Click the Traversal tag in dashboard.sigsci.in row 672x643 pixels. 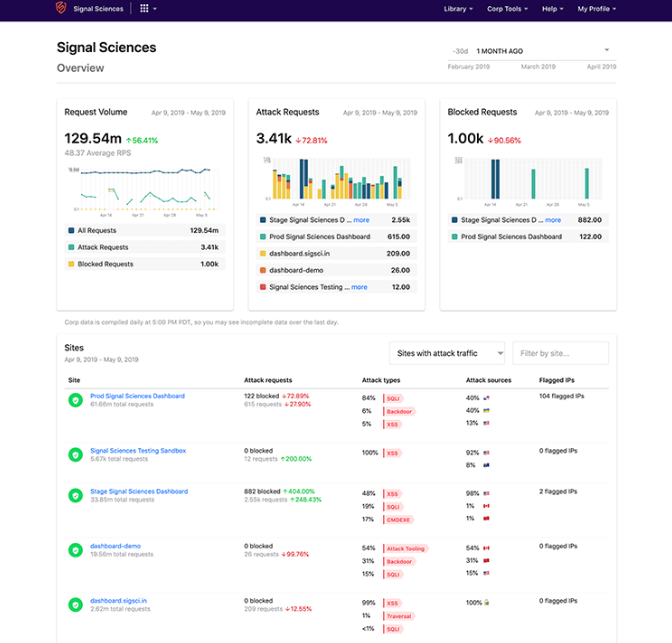point(399,616)
